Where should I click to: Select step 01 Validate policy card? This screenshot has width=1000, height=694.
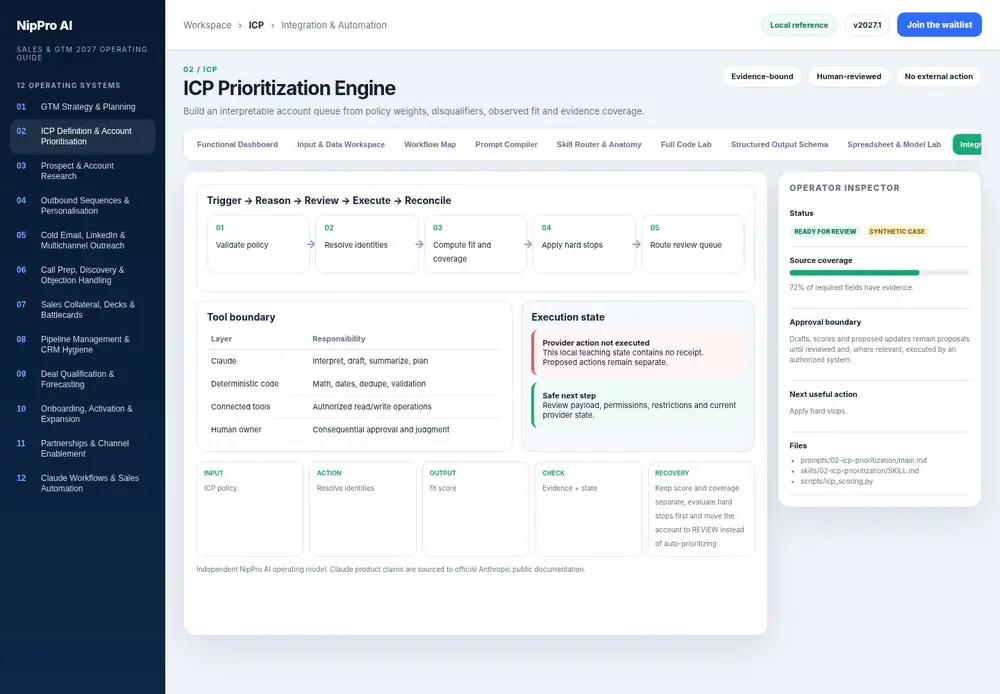258,244
